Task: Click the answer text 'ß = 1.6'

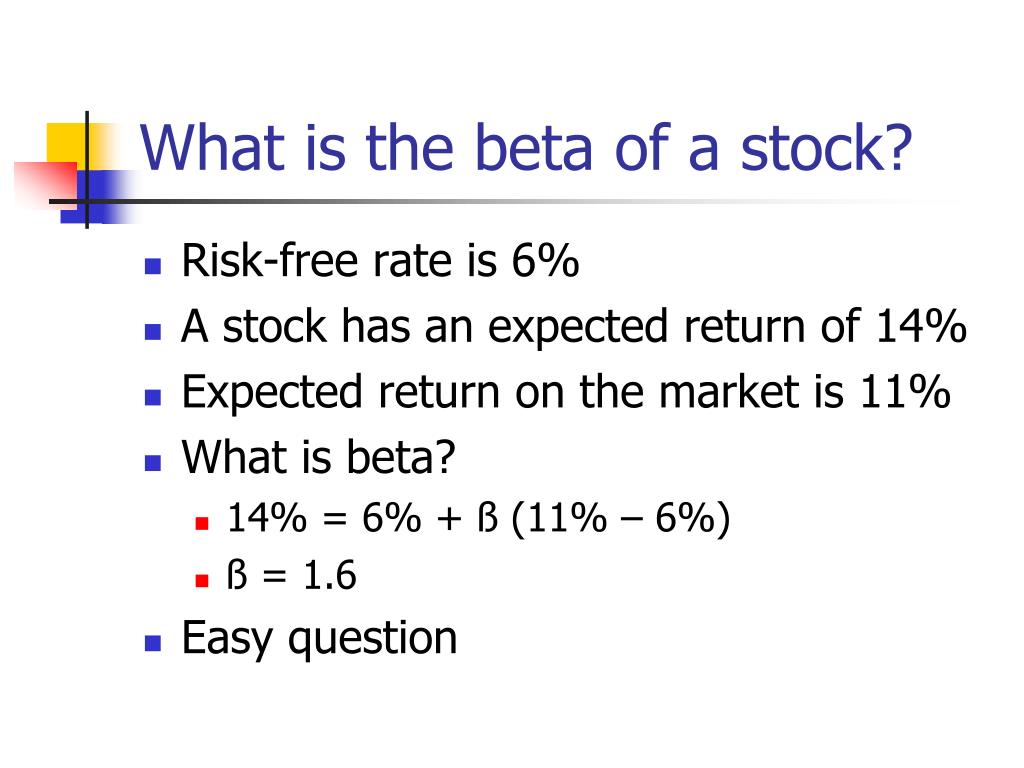Action: (x=291, y=575)
